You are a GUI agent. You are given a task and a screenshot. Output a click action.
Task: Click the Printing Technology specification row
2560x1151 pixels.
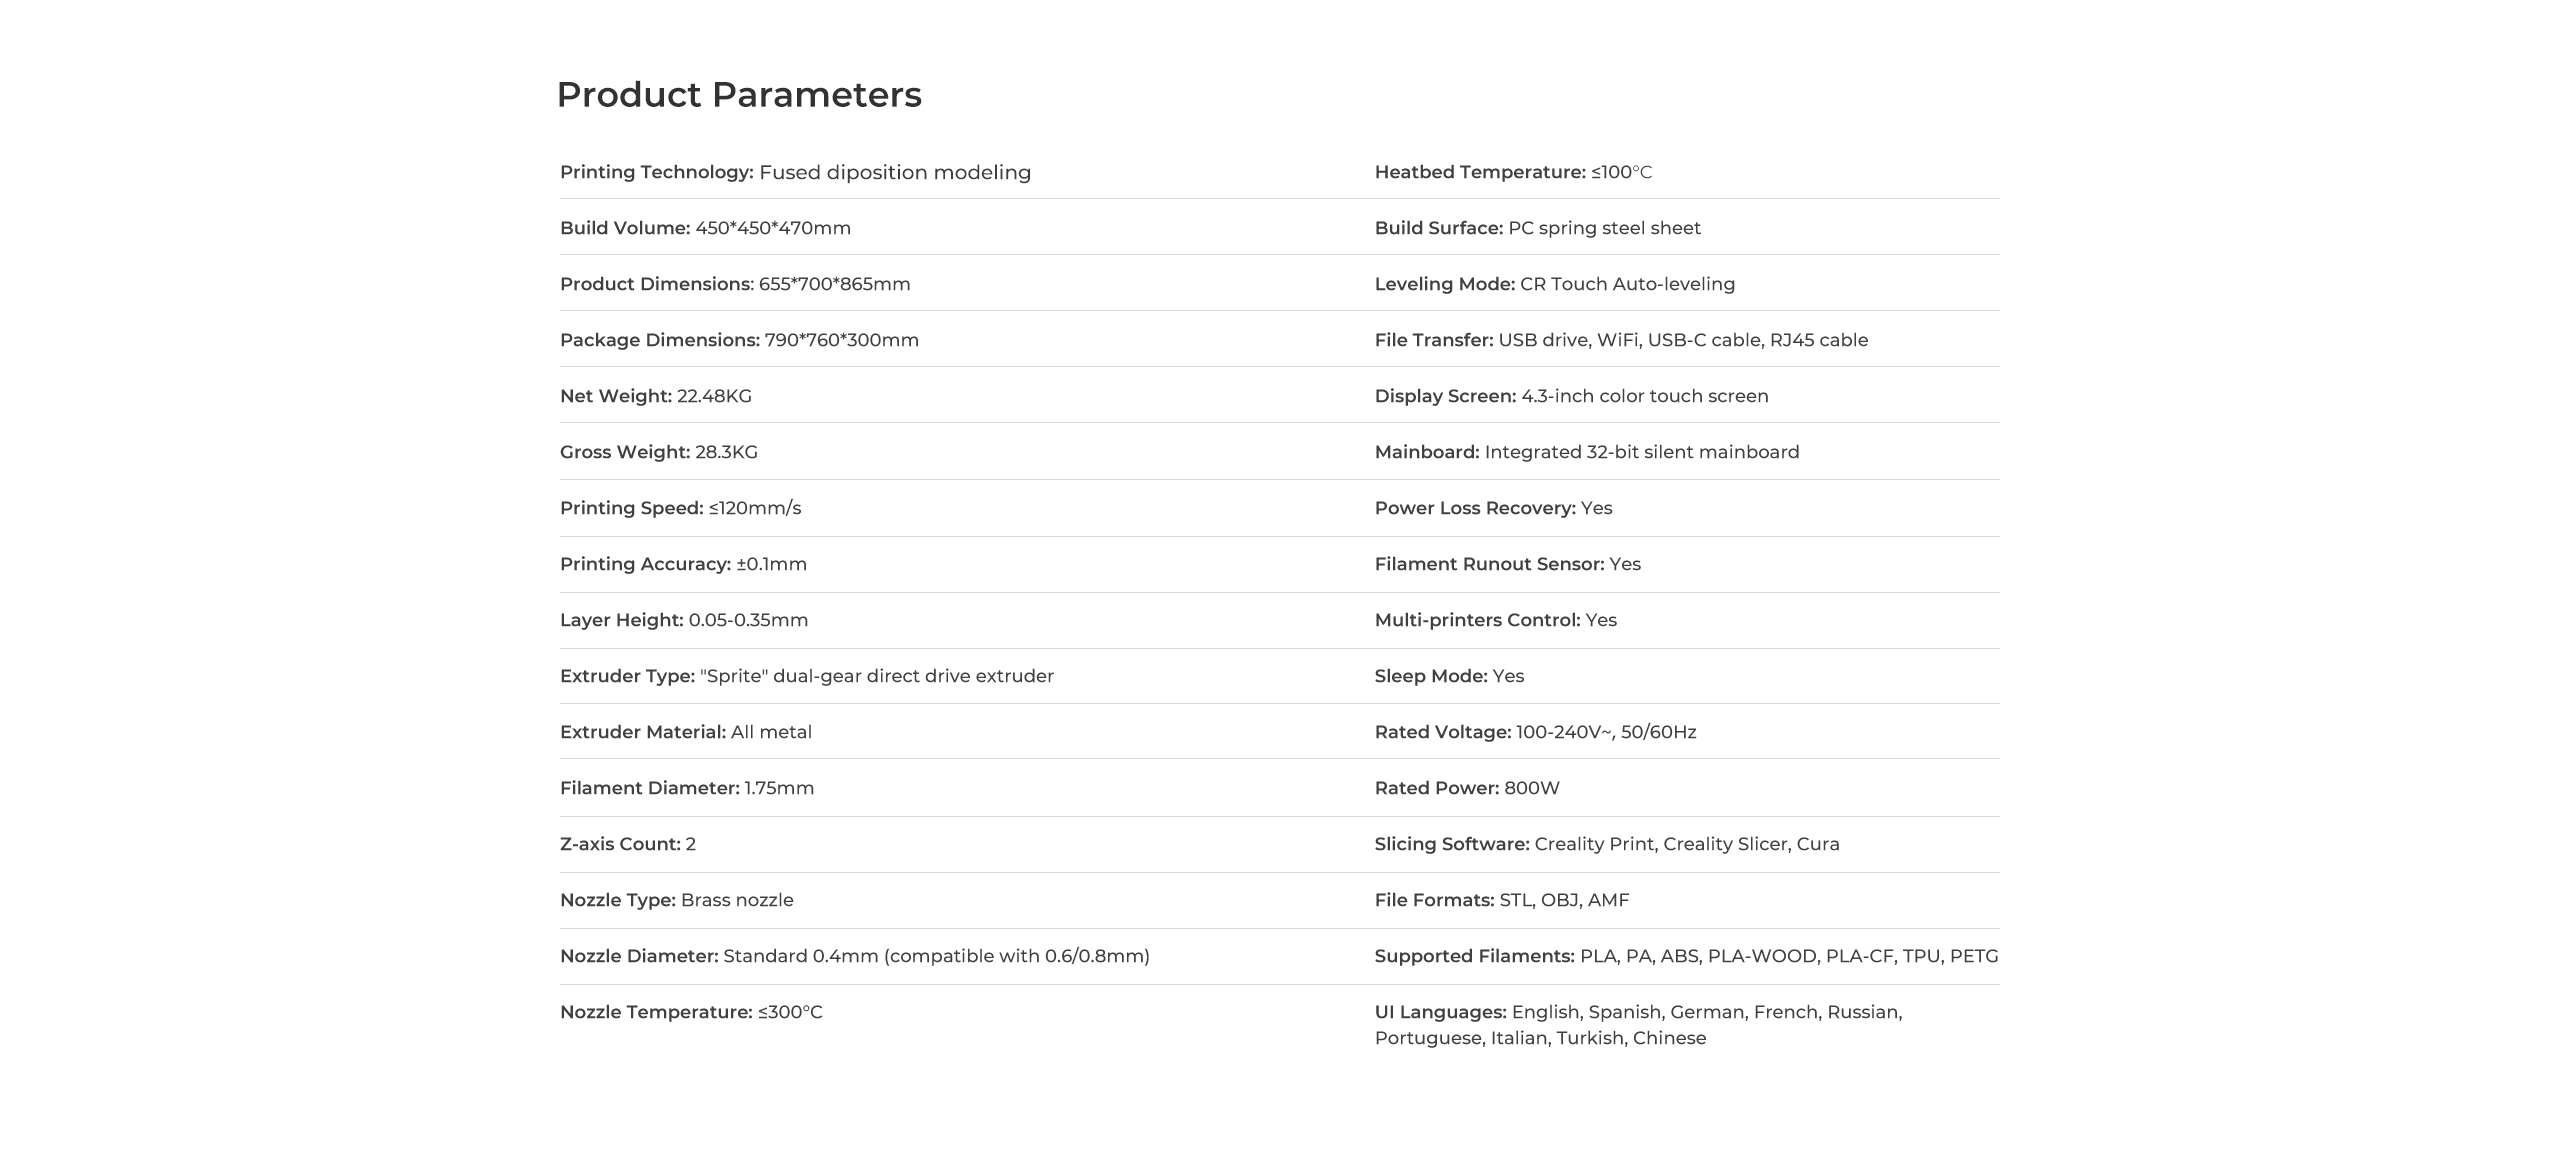point(795,172)
